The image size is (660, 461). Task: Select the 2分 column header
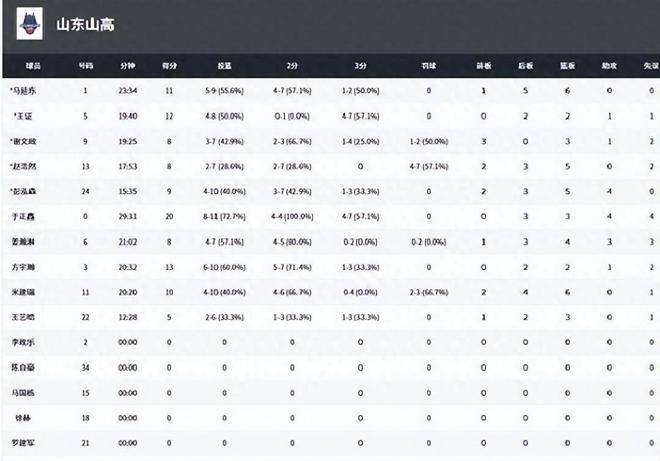tap(292, 65)
